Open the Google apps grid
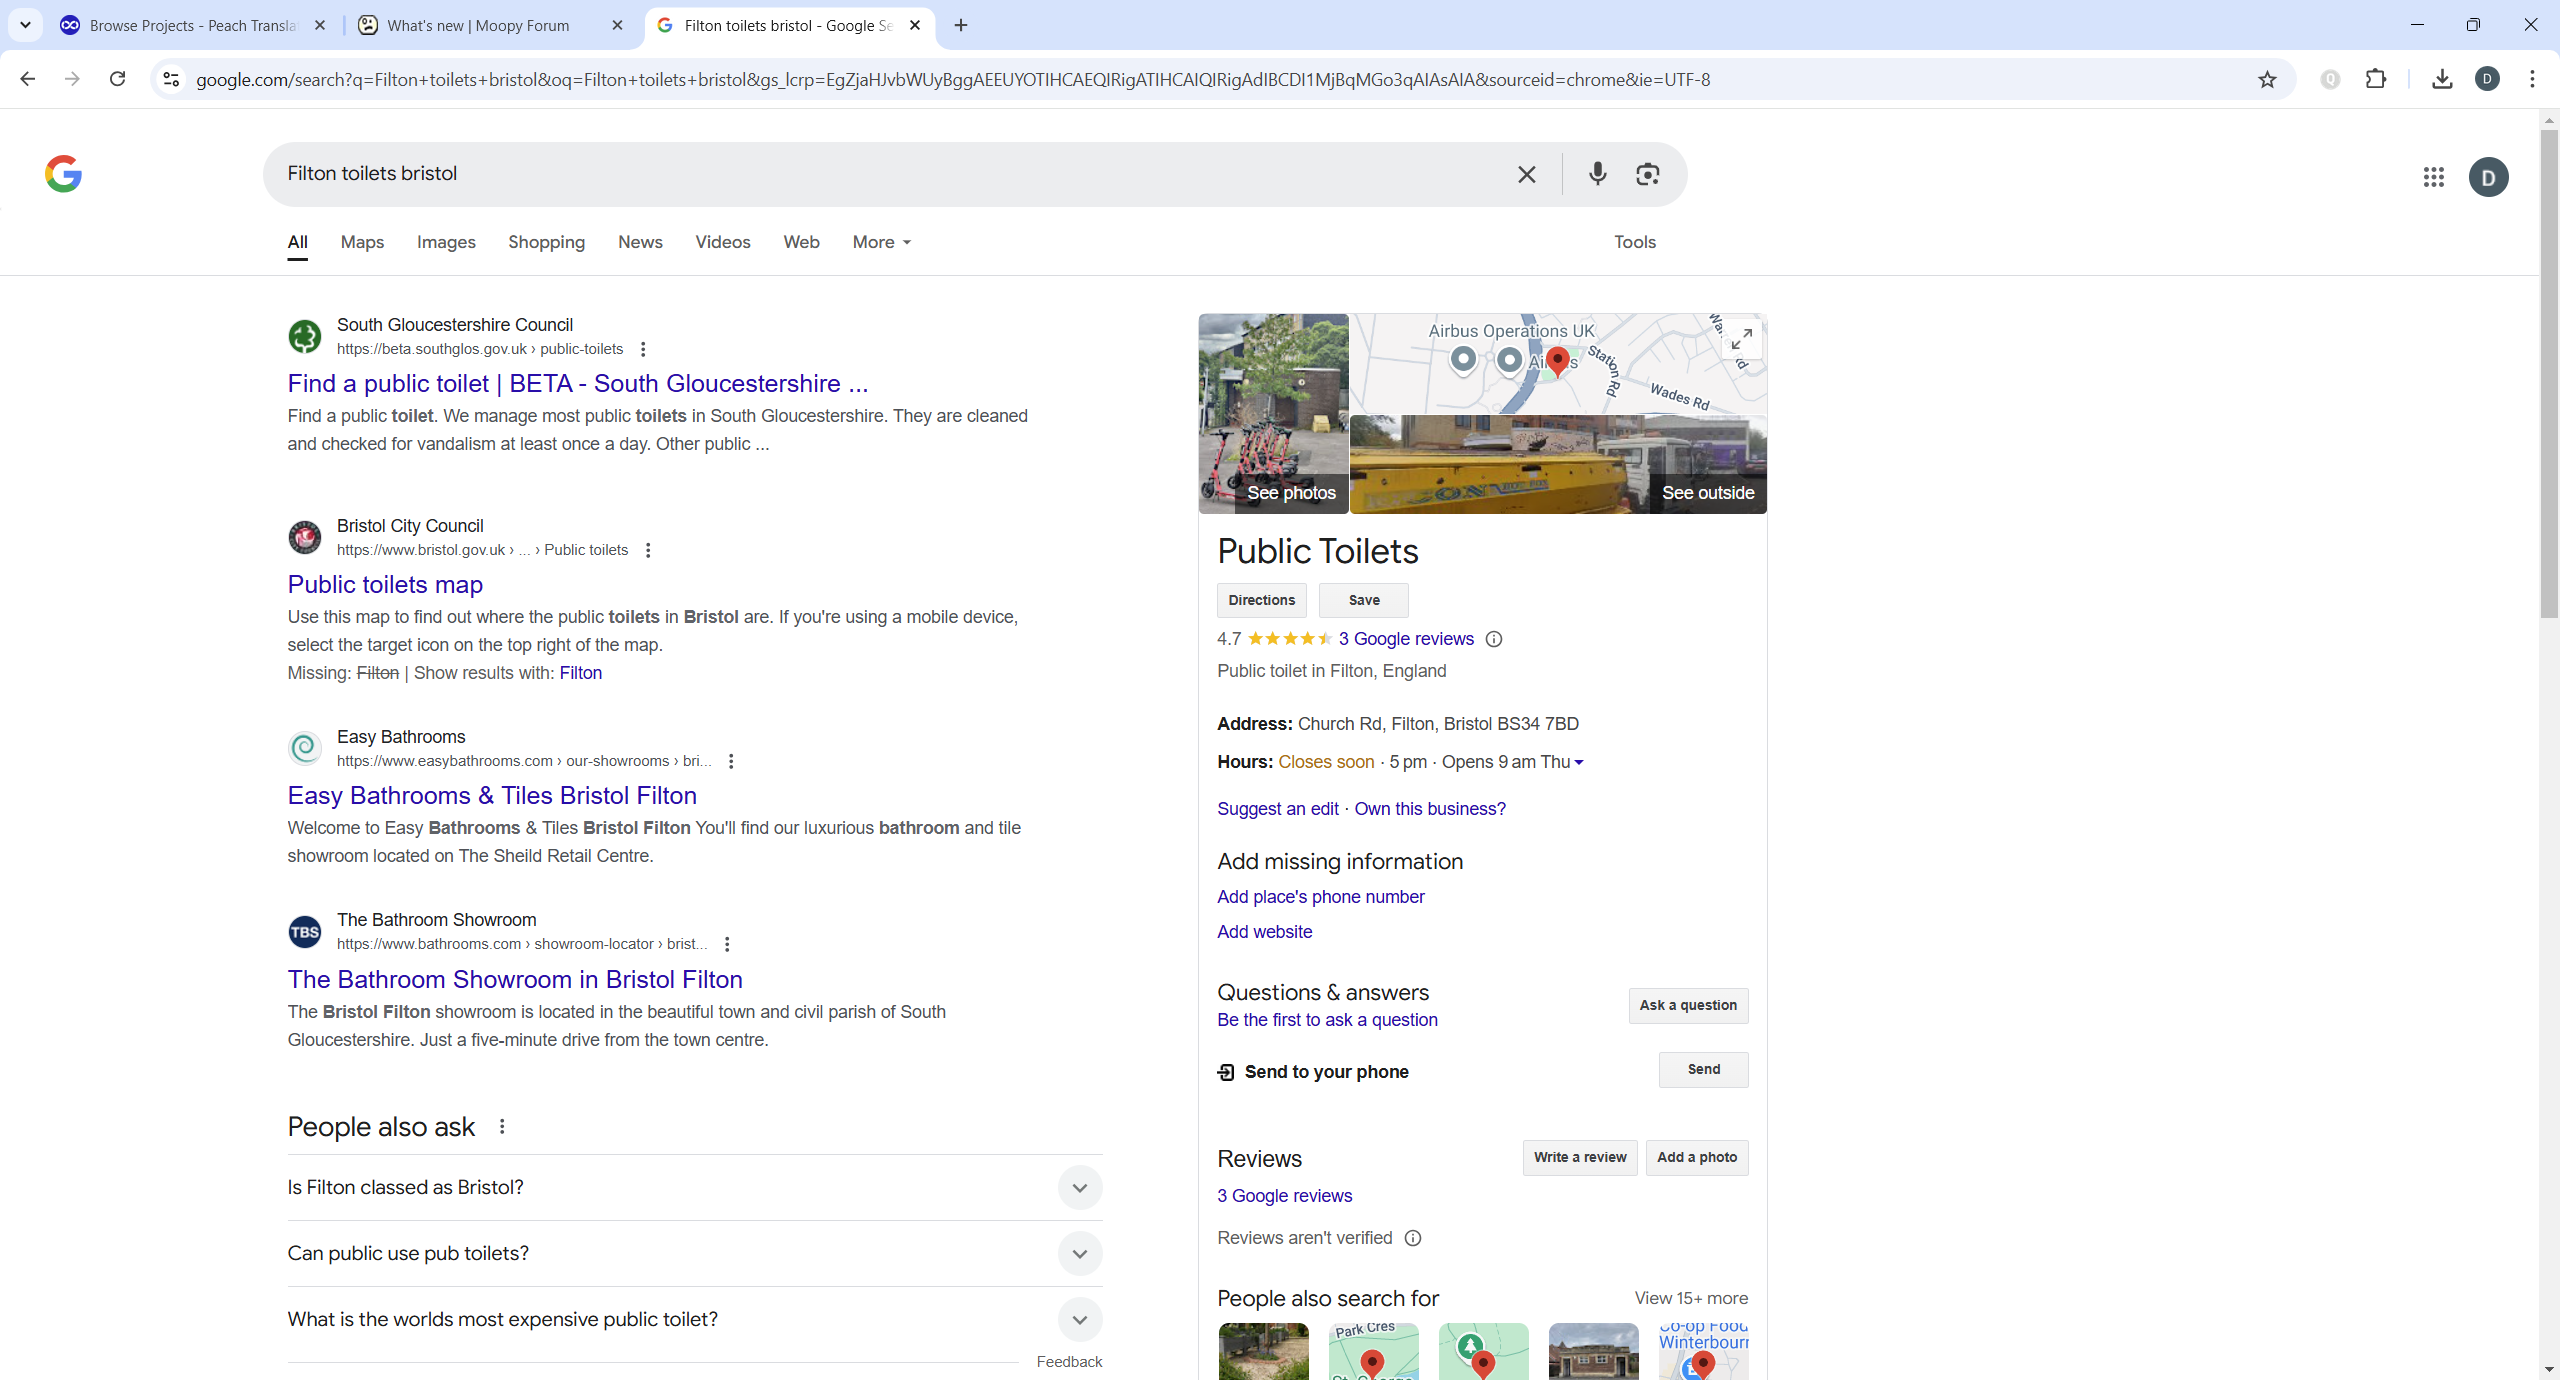 [2433, 177]
